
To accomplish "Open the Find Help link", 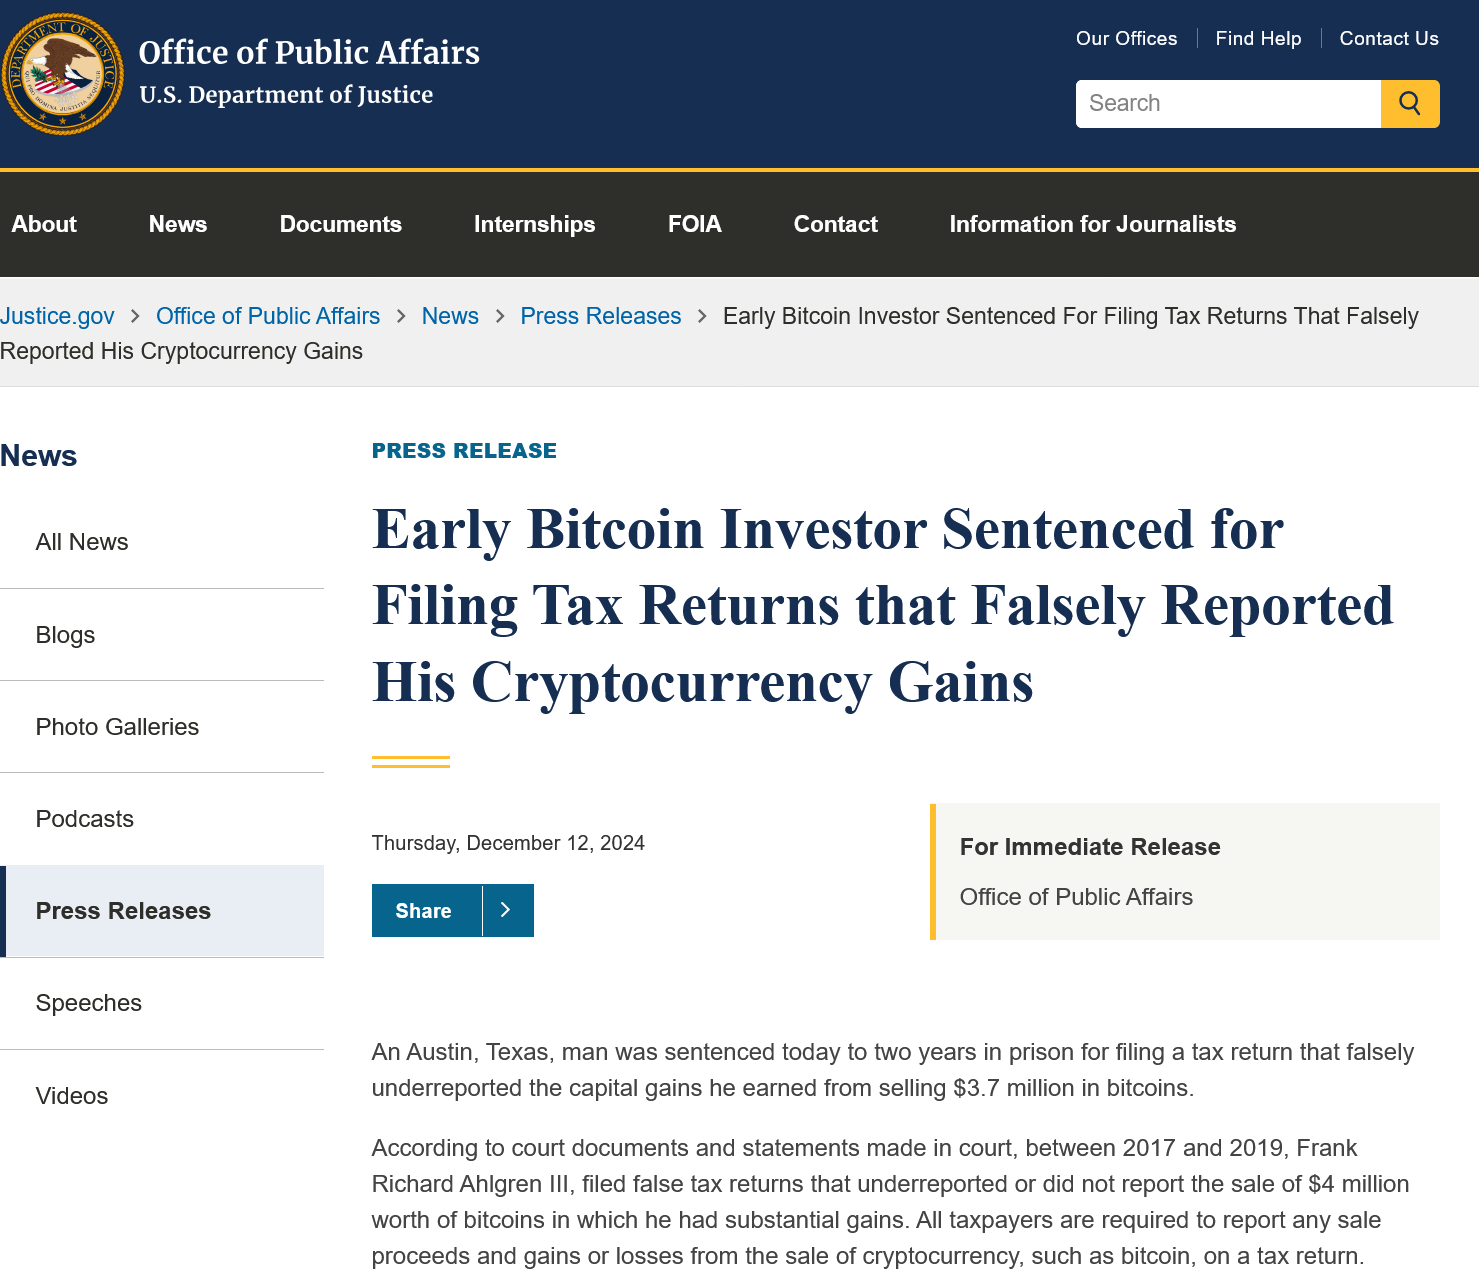I will [1259, 38].
